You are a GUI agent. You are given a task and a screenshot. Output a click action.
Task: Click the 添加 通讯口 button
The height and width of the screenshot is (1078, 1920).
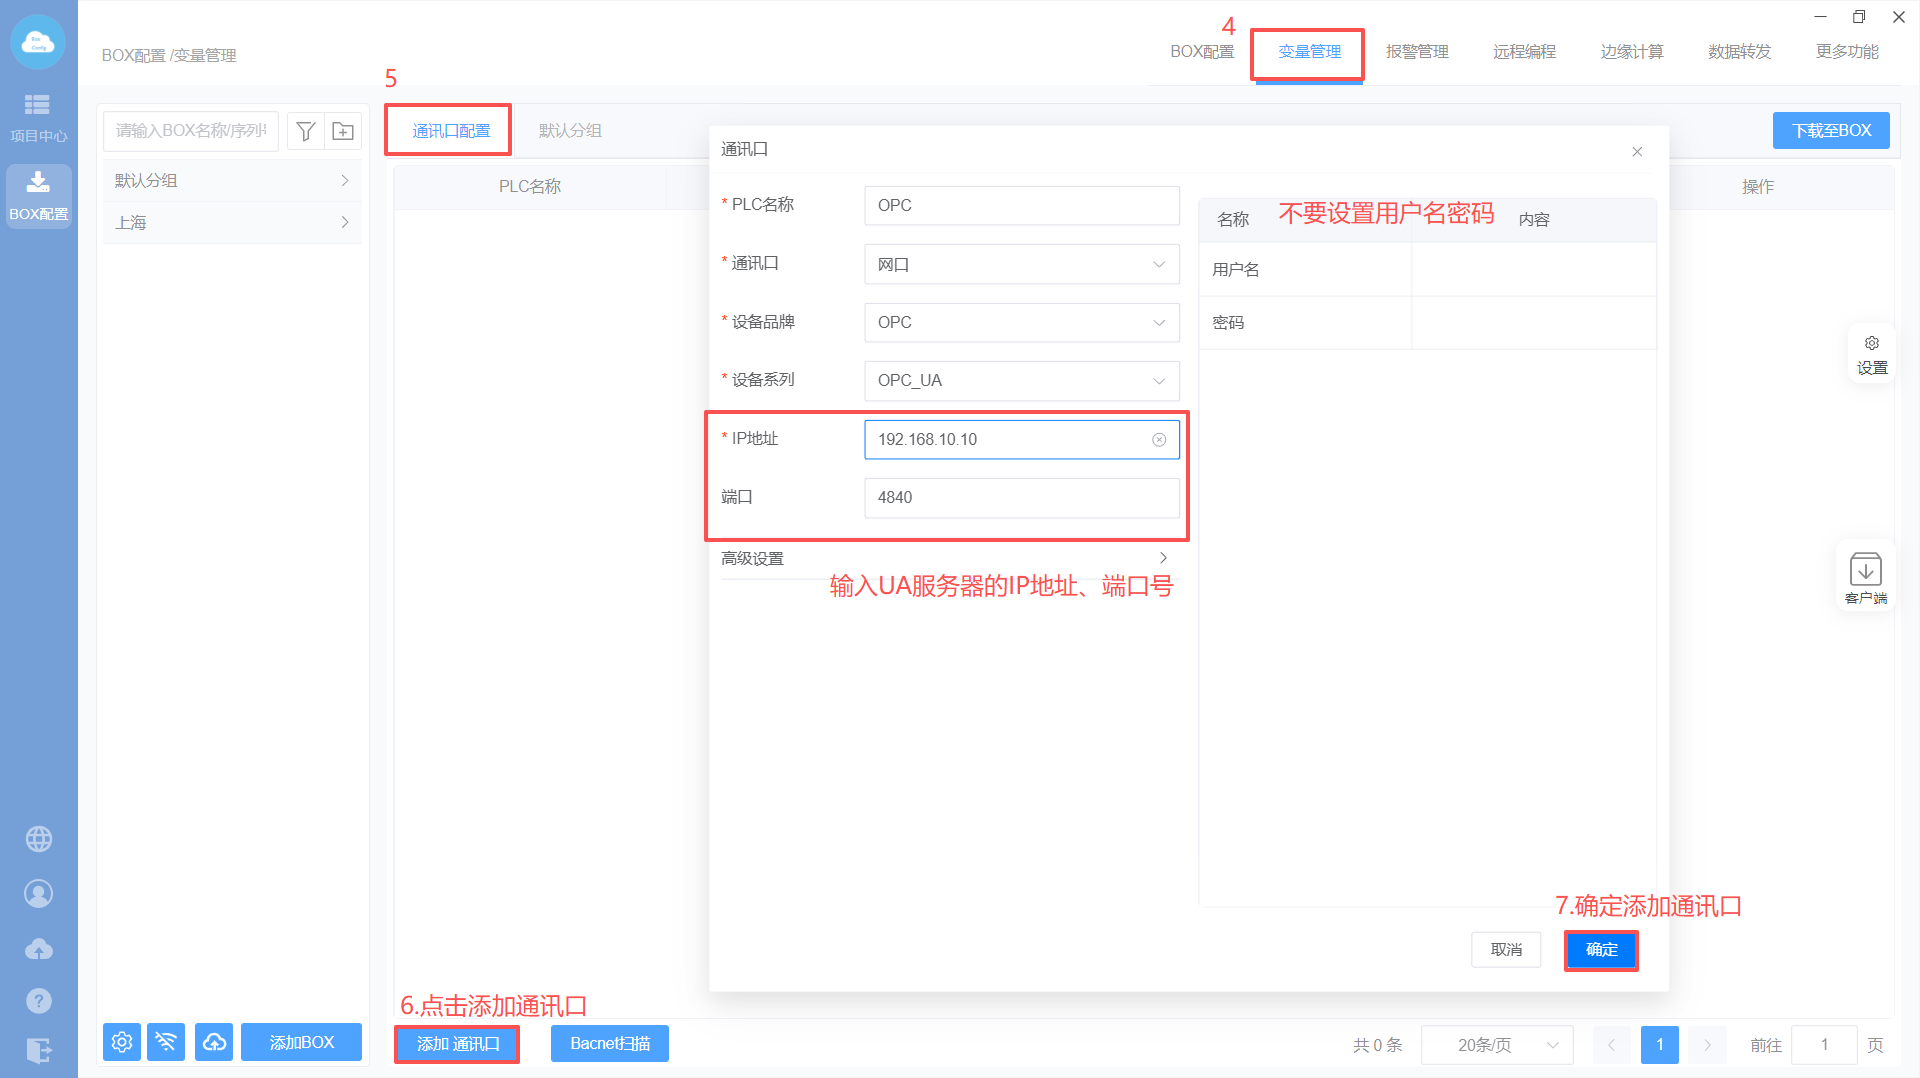coord(457,1044)
